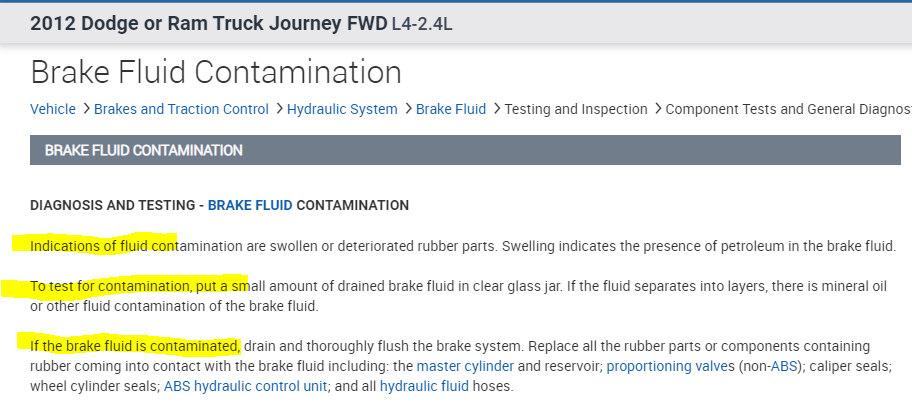Open Brakes and Traction Control breadcrumb
Screen dimensions: 912x417
[181, 109]
